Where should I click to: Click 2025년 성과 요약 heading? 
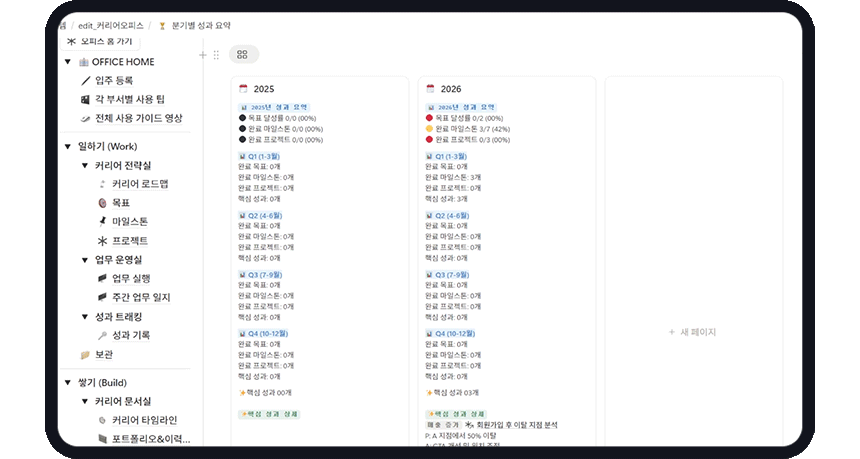click(274, 107)
